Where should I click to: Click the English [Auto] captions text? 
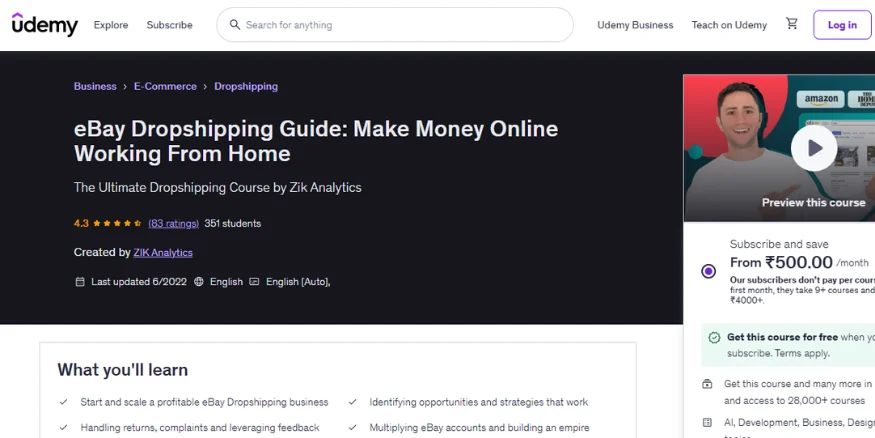tap(298, 282)
